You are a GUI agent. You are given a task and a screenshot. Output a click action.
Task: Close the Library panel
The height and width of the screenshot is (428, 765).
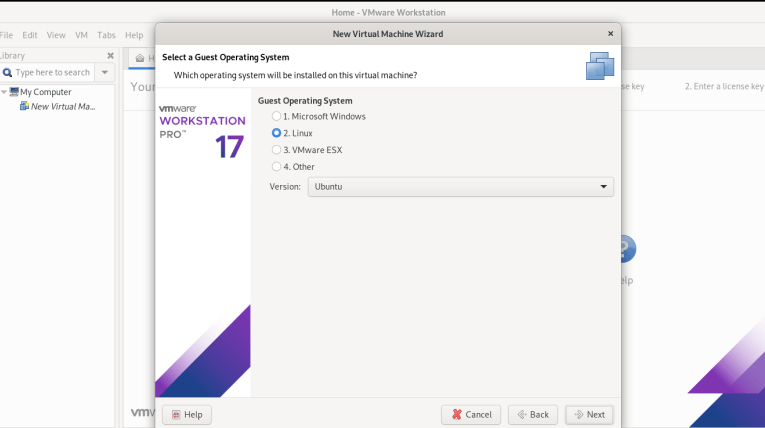[x=110, y=56]
